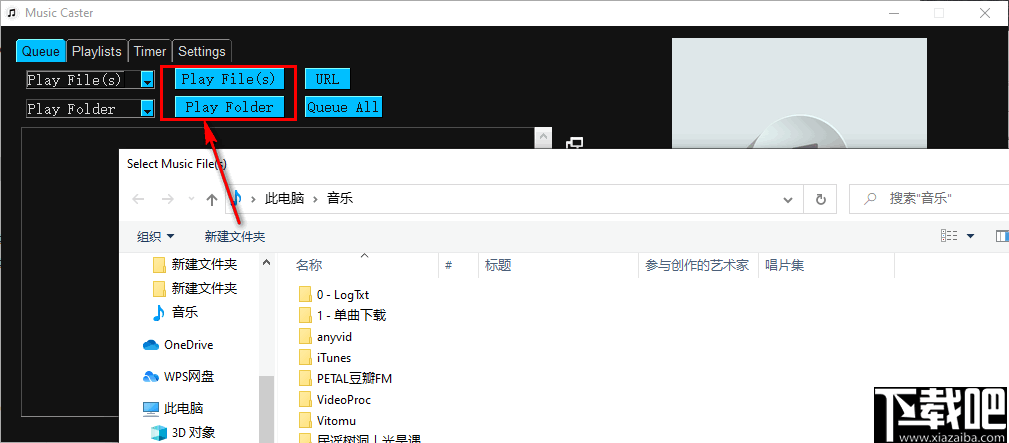The image size is (1009, 443).
Task: Open recent locations dropdown chevron
Action: [x=191, y=200]
